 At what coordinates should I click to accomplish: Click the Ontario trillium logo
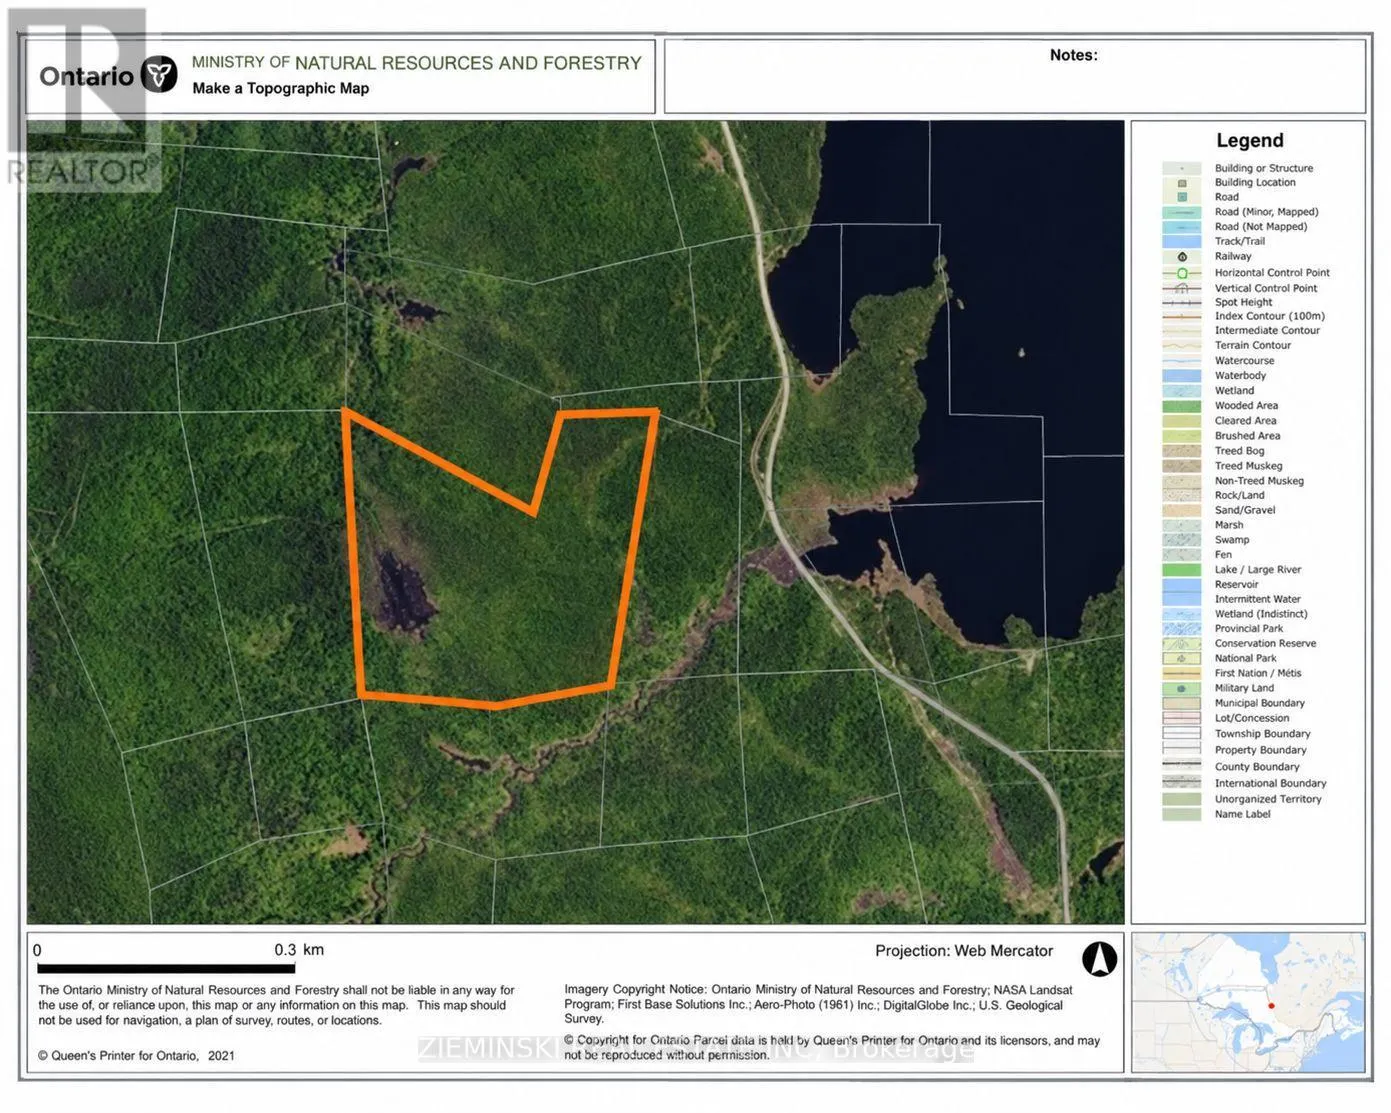pyautogui.click(x=159, y=75)
